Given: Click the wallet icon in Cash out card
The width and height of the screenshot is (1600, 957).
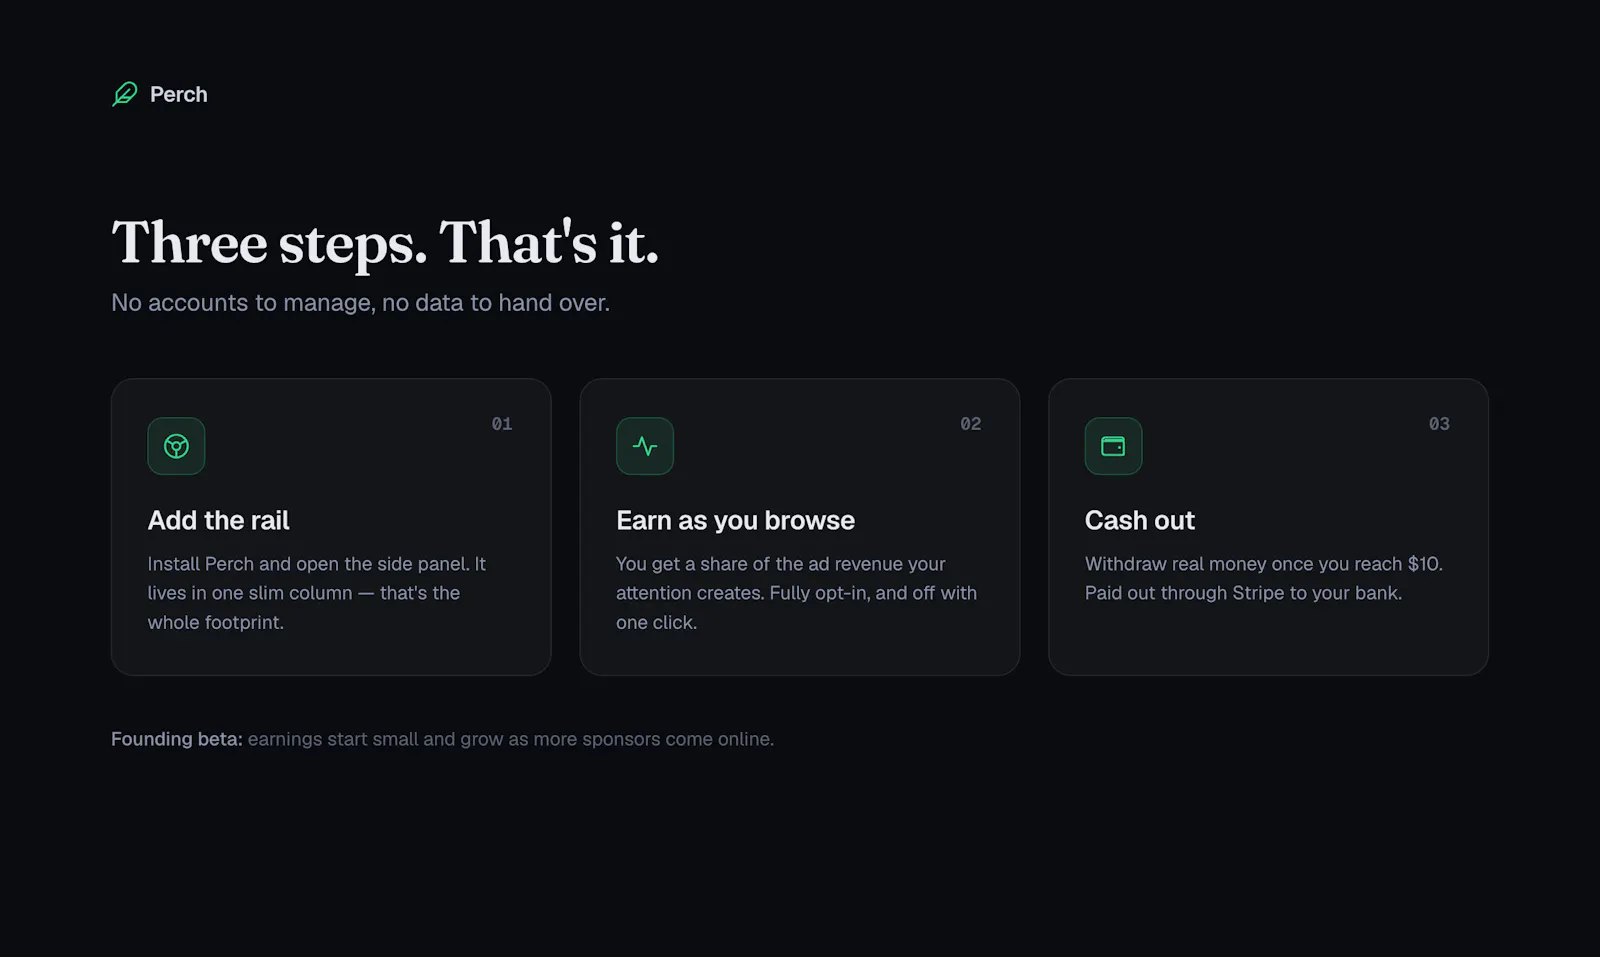Looking at the screenshot, I should (x=1113, y=446).
